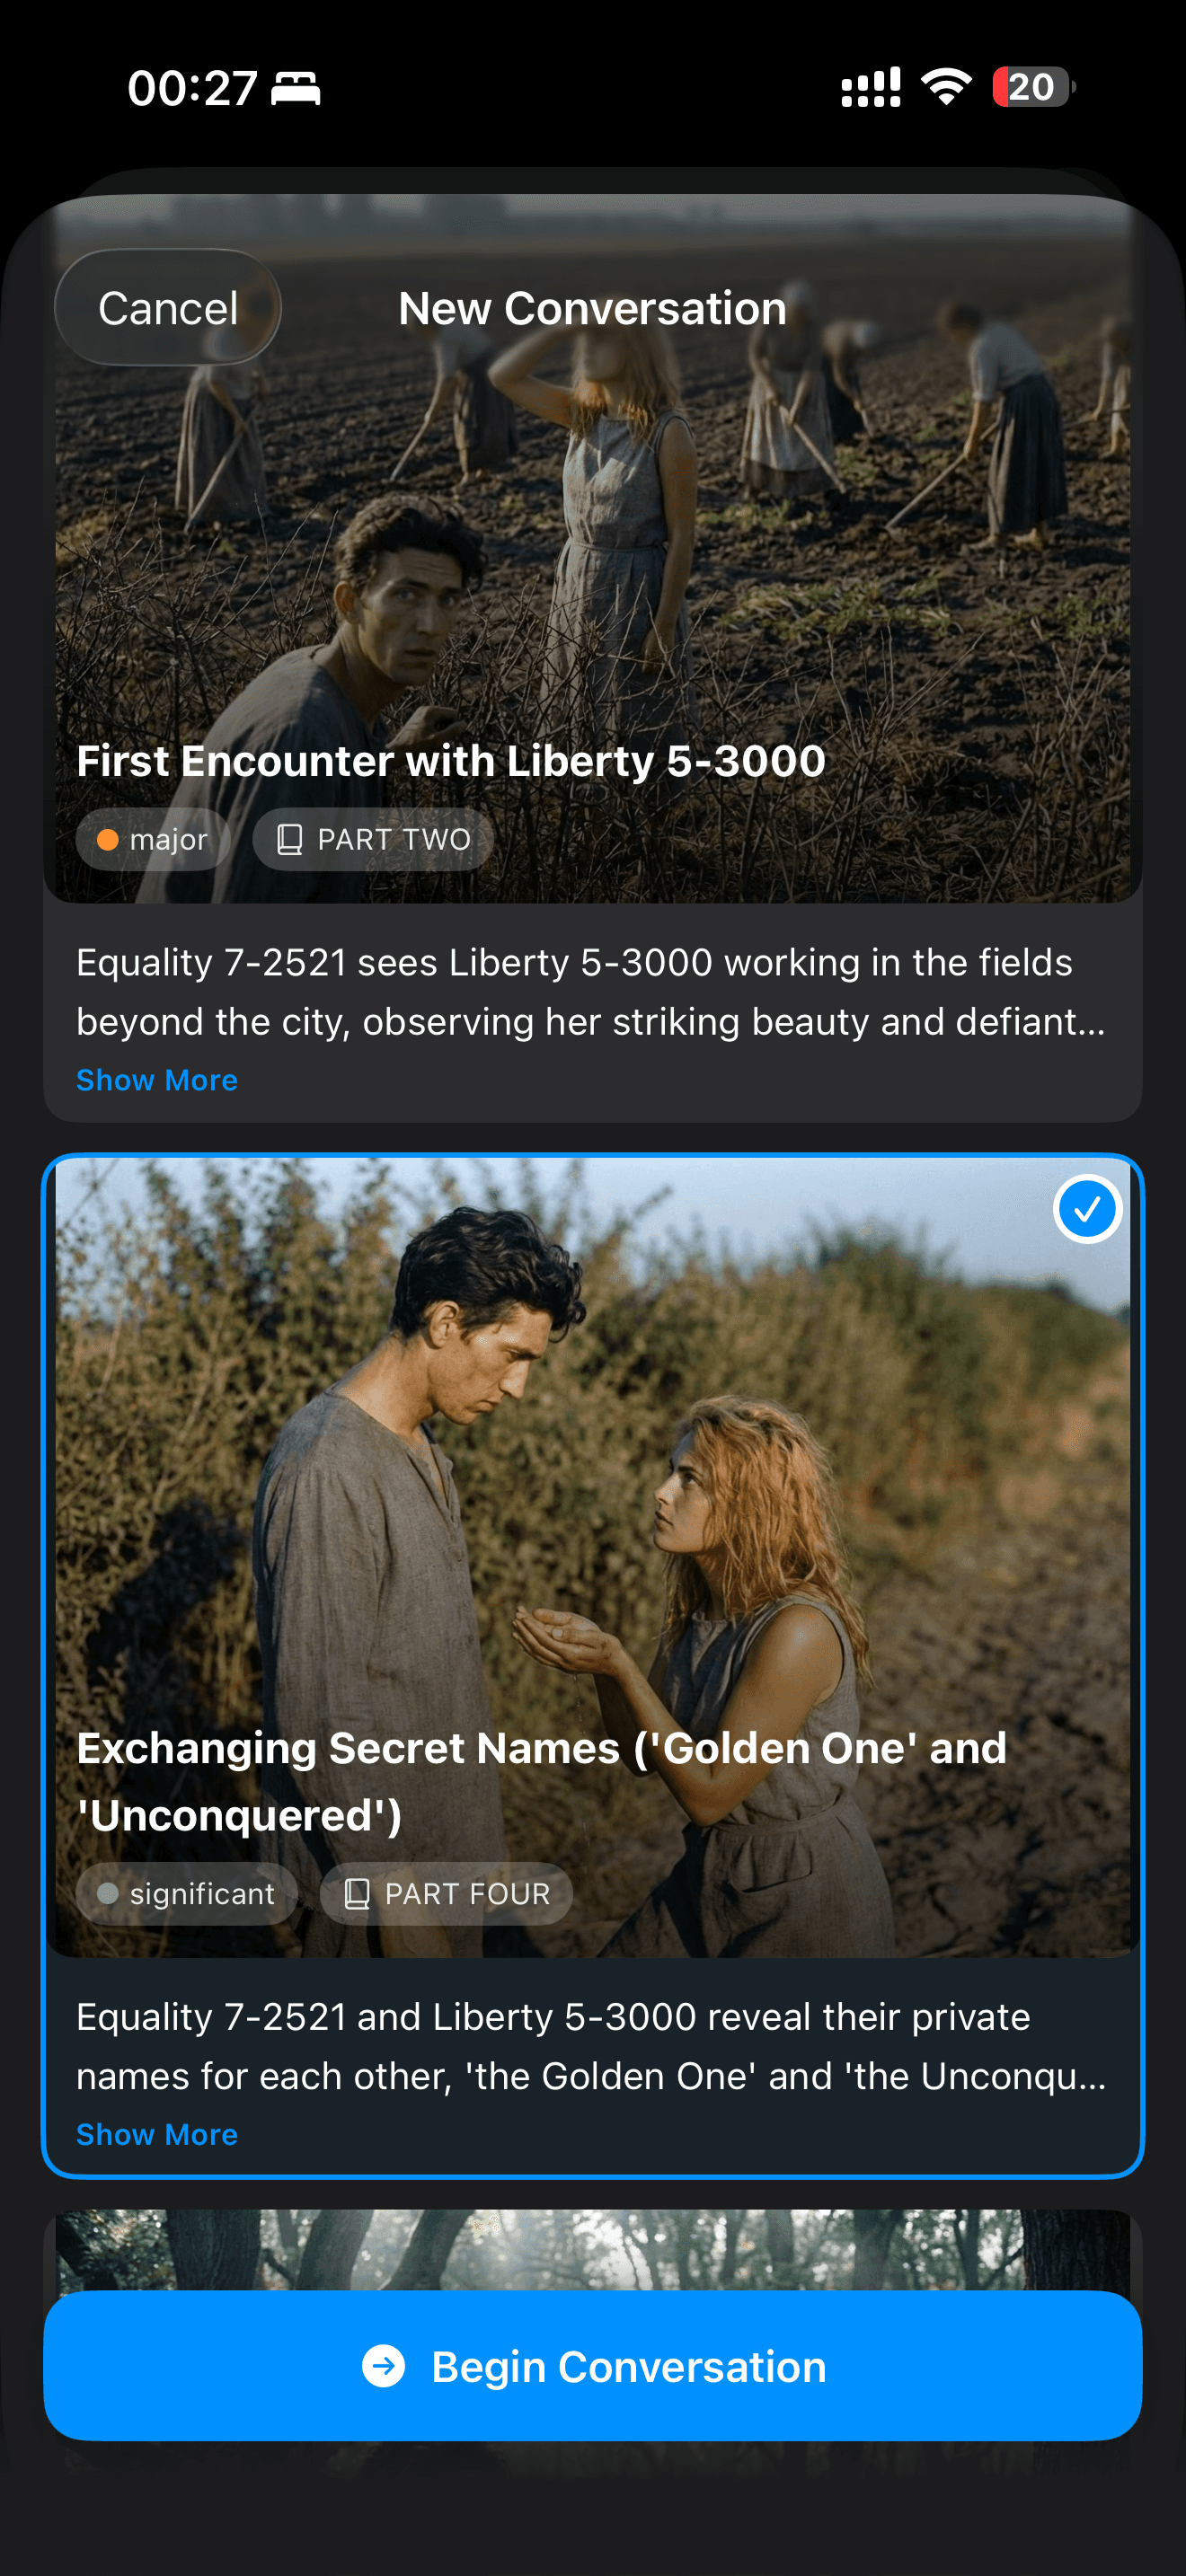Expand the Exchanging Secret Names description with Show More
The width and height of the screenshot is (1186, 2576).
coord(157,2134)
